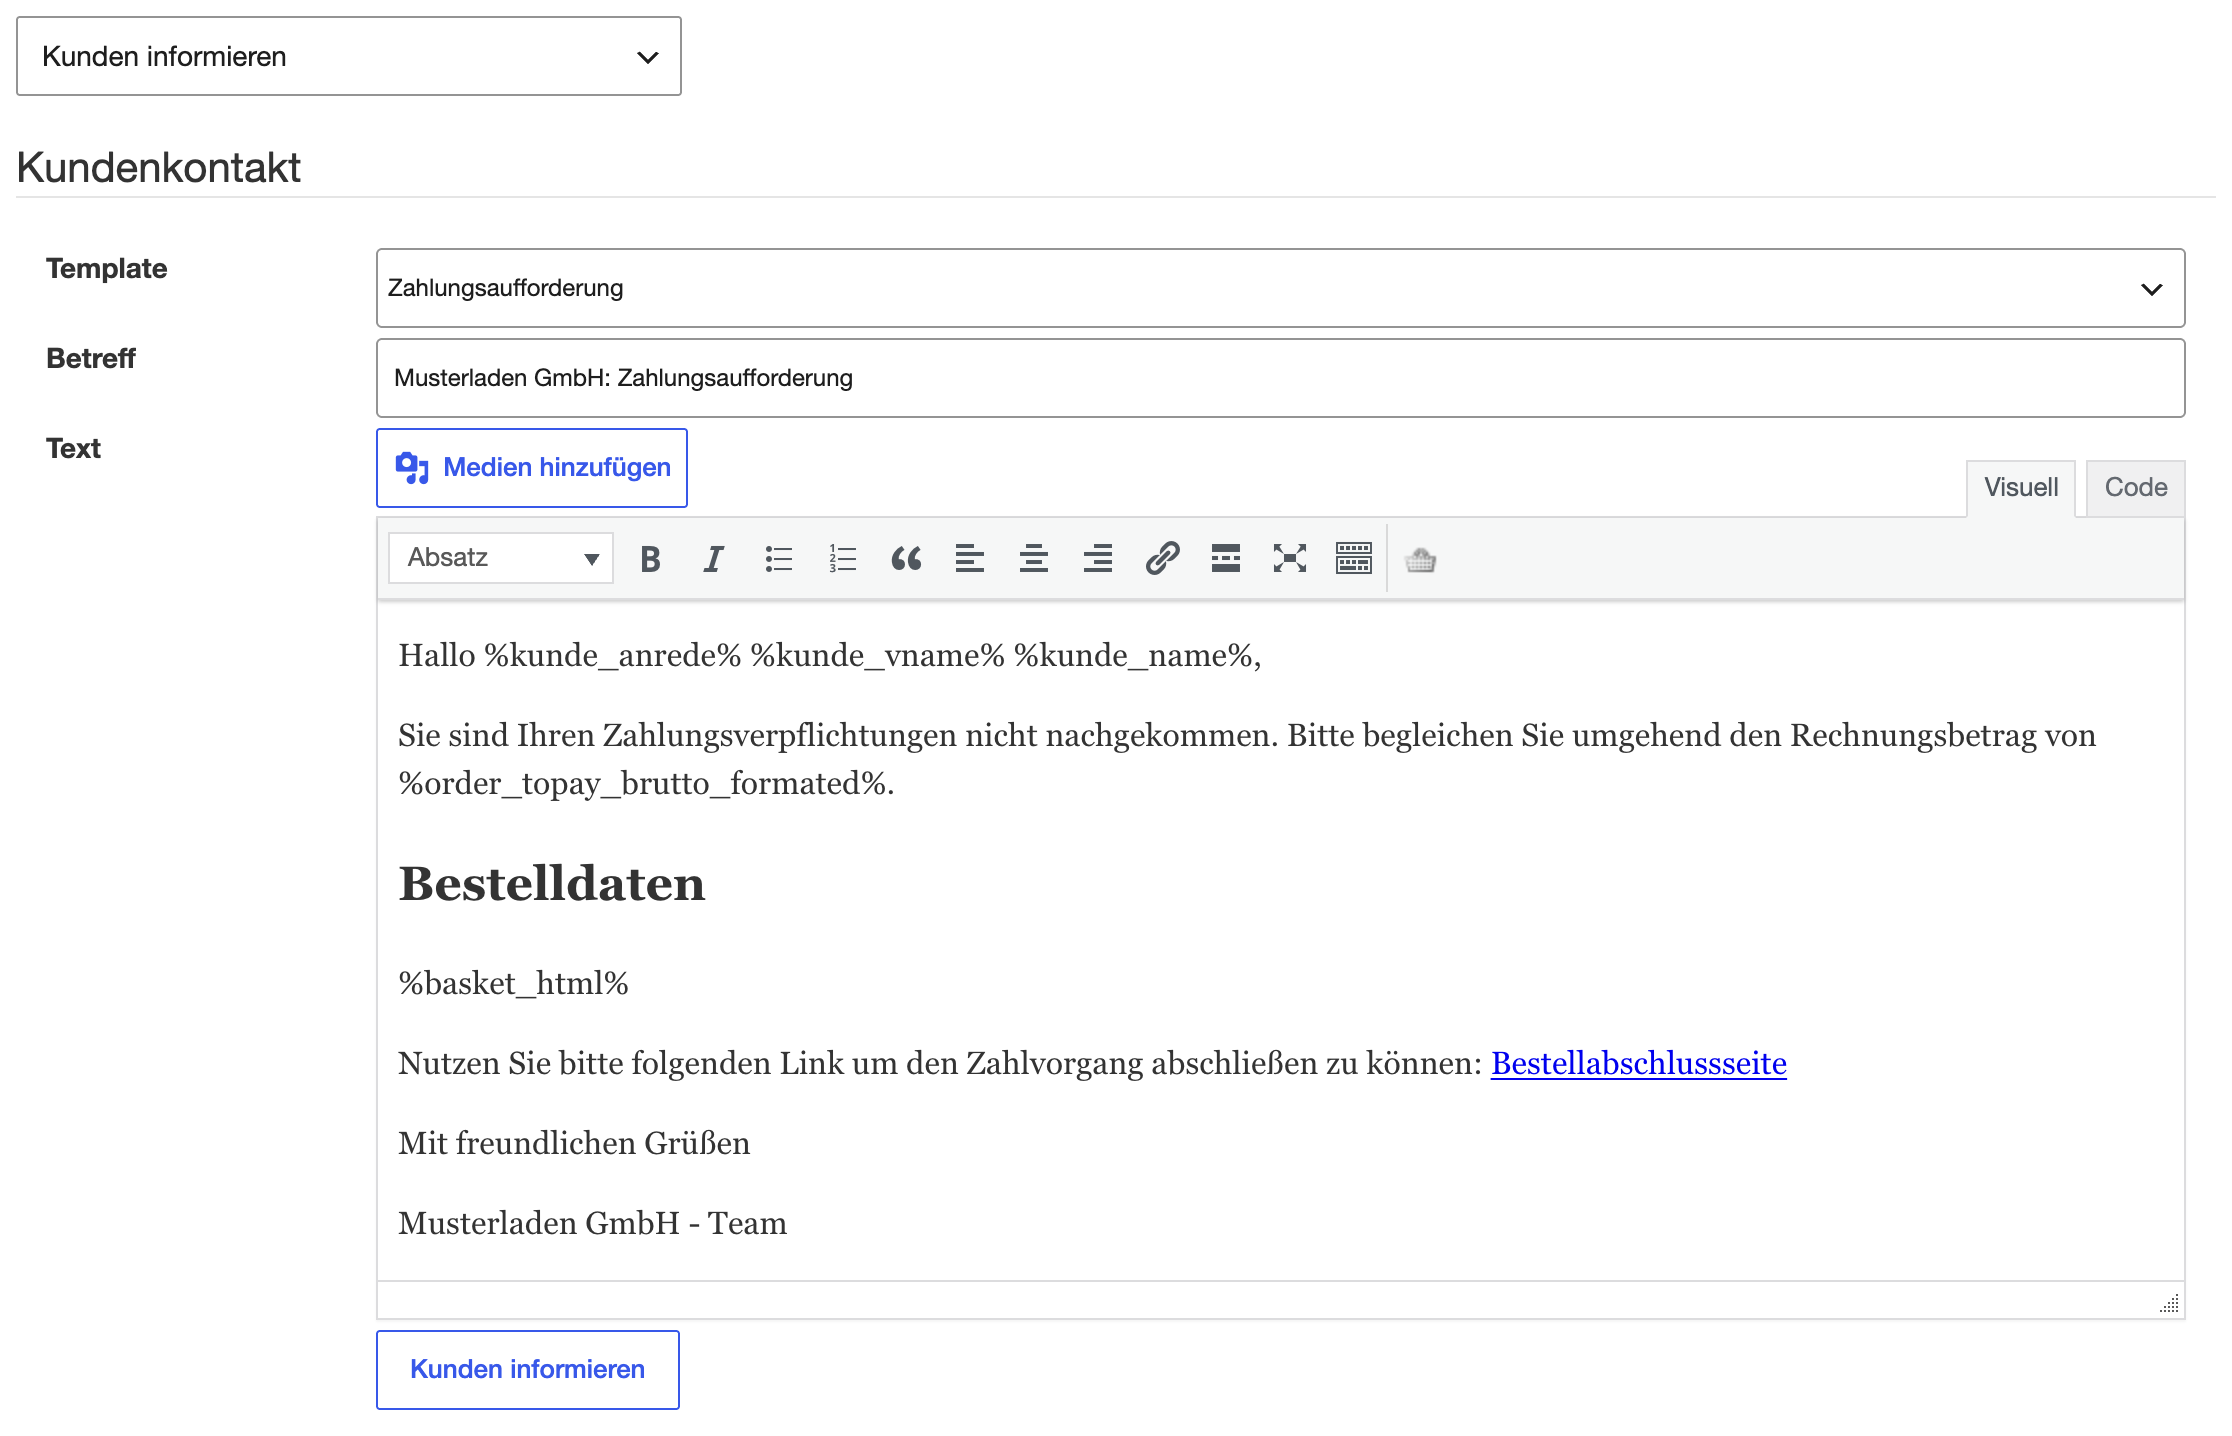Click the 'Musterladen GmbH - Team' line
The image size is (2232, 1436).
point(592,1223)
